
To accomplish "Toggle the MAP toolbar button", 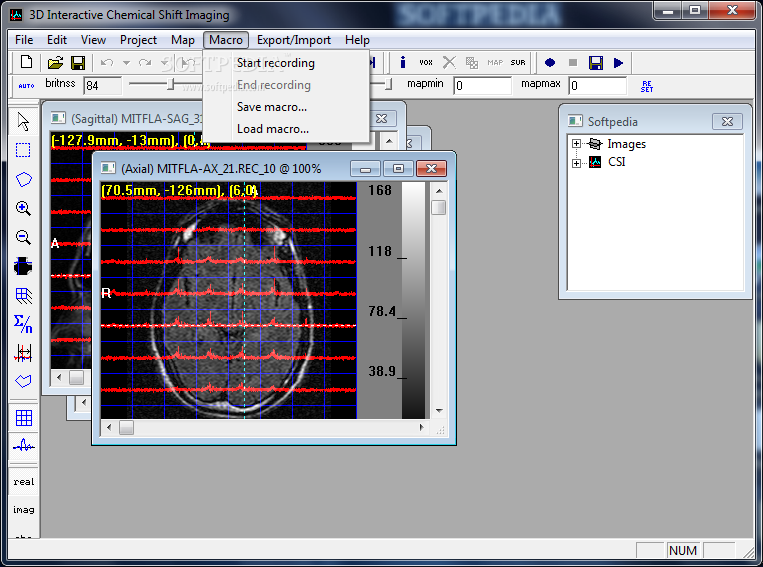I will click(x=495, y=62).
